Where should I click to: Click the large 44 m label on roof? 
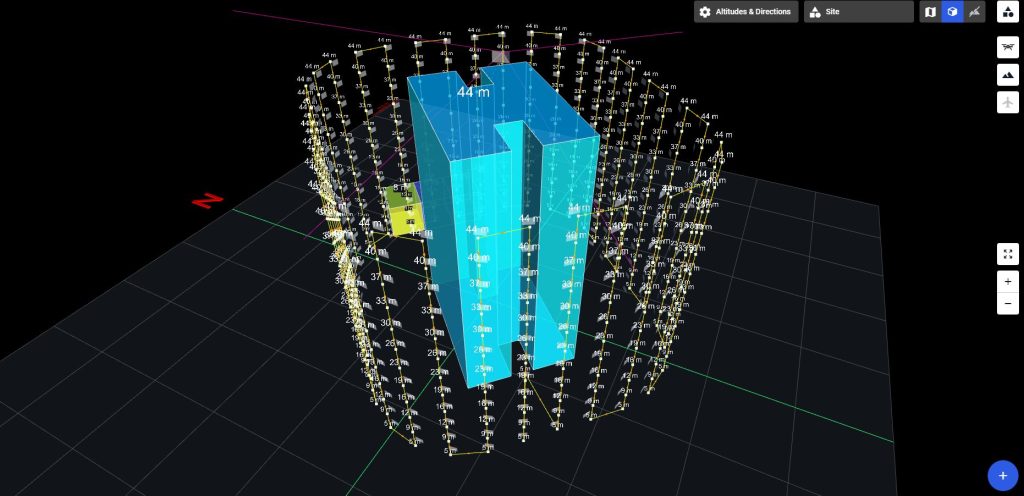tap(473, 92)
